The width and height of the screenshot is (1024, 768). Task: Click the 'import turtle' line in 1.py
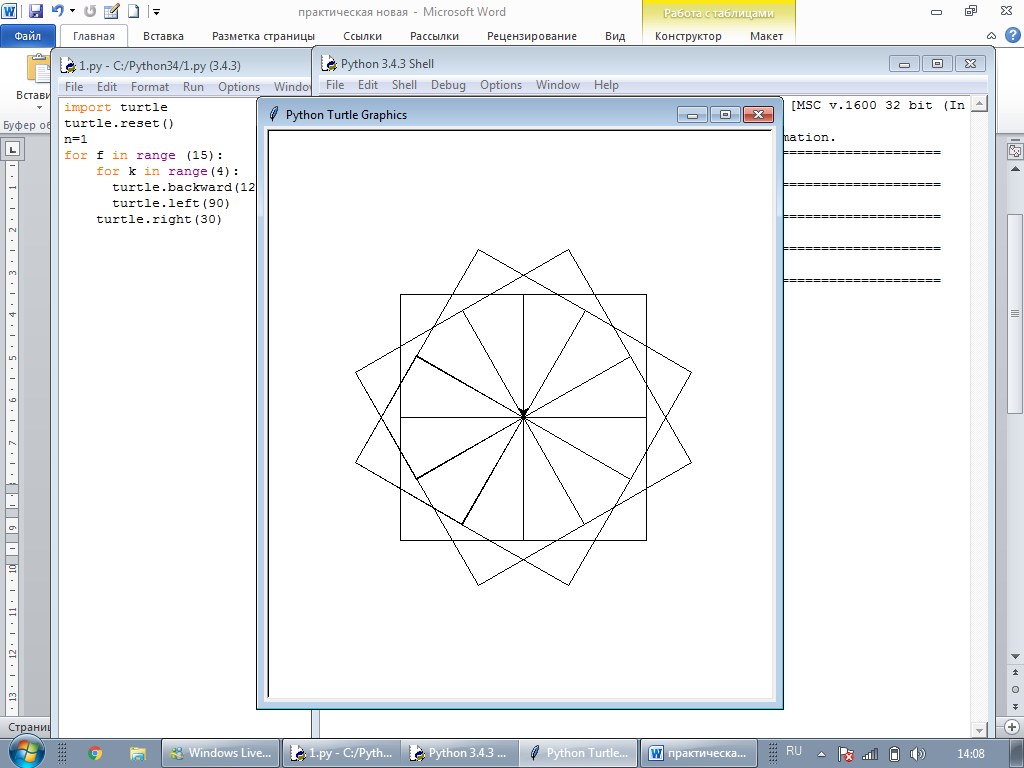(x=116, y=107)
